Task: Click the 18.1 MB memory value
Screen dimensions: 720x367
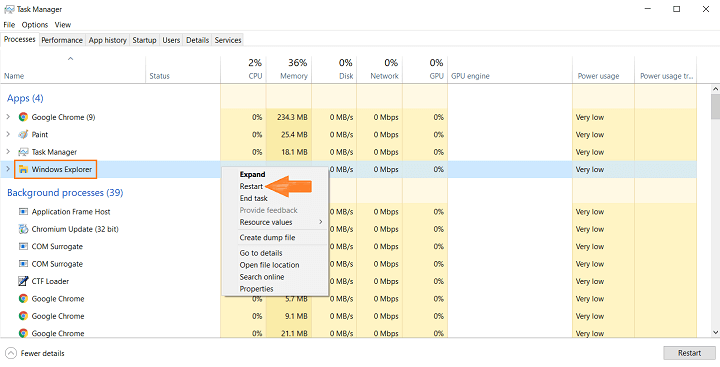Action: [294, 152]
